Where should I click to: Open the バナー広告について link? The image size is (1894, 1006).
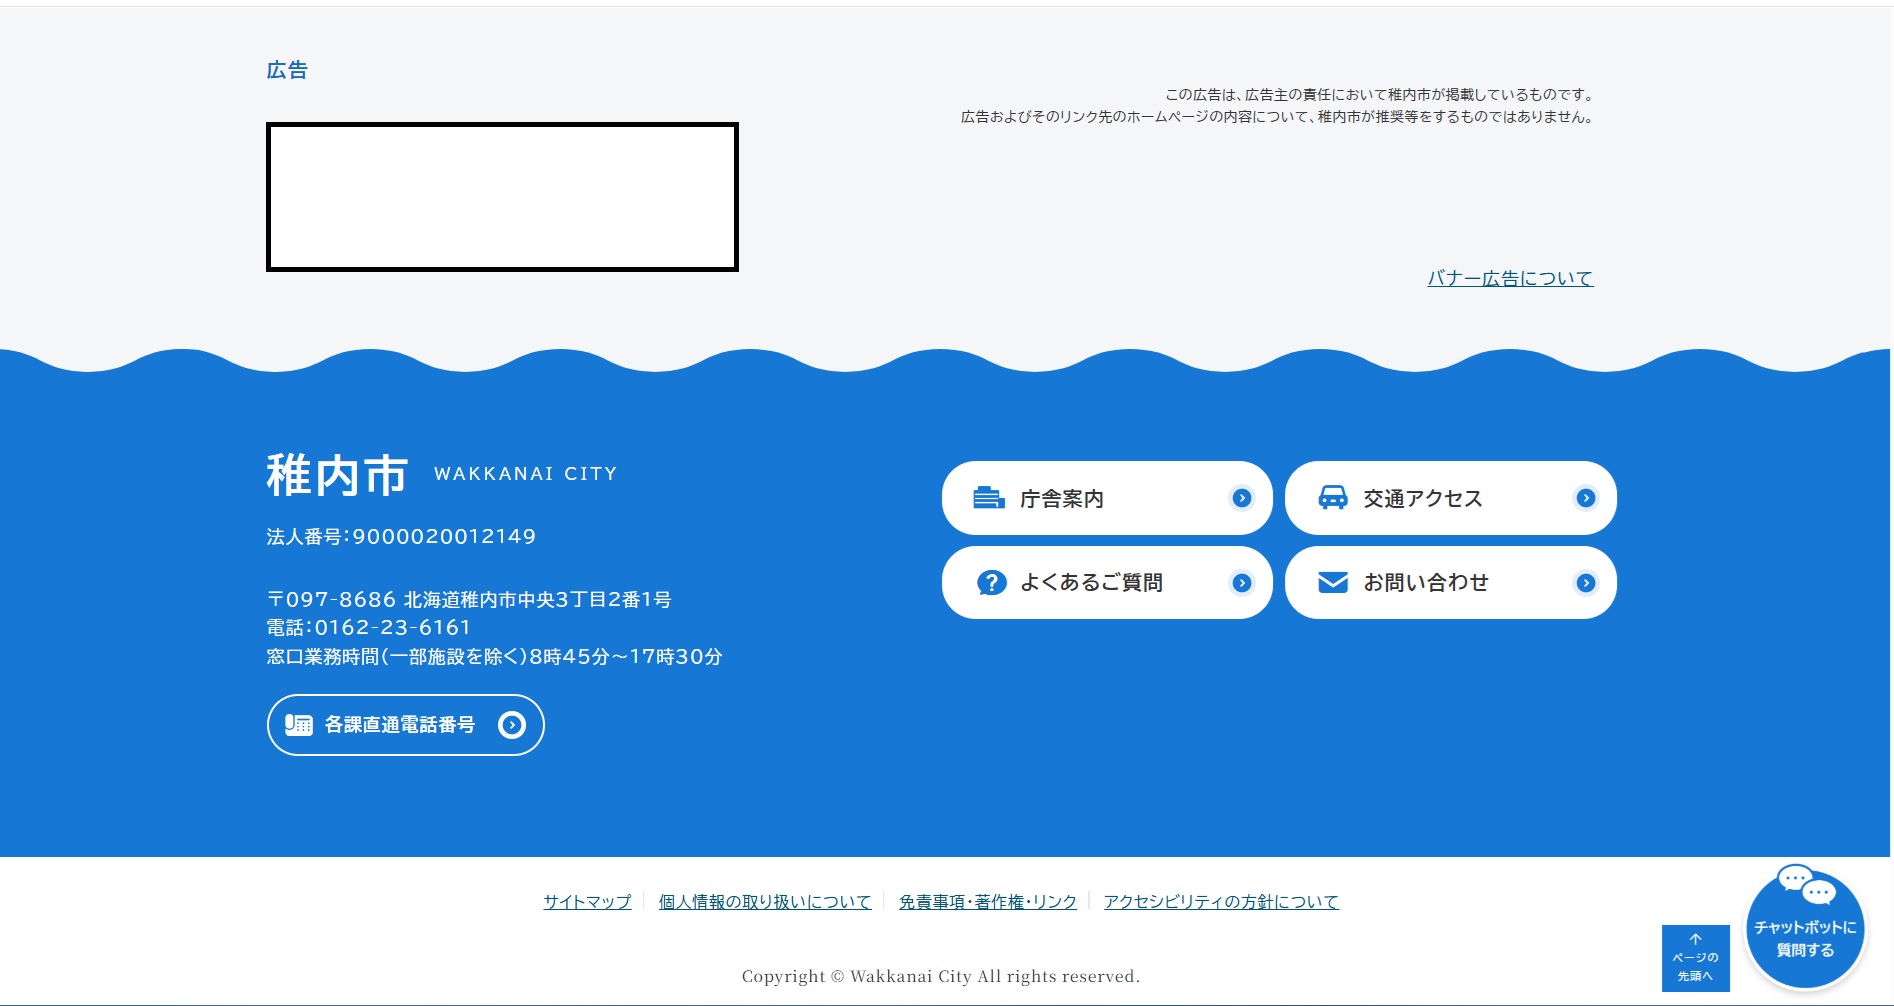[1509, 279]
